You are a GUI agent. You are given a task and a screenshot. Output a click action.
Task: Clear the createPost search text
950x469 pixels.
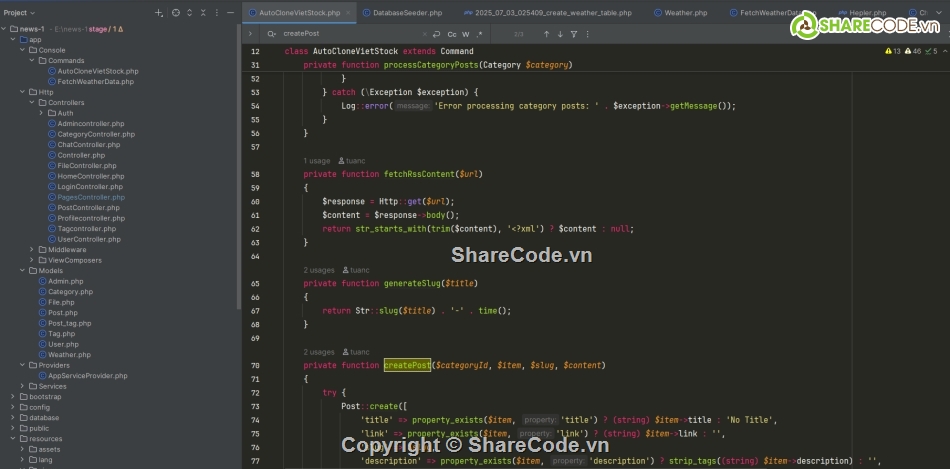pyautogui.click(x=424, y=35)
